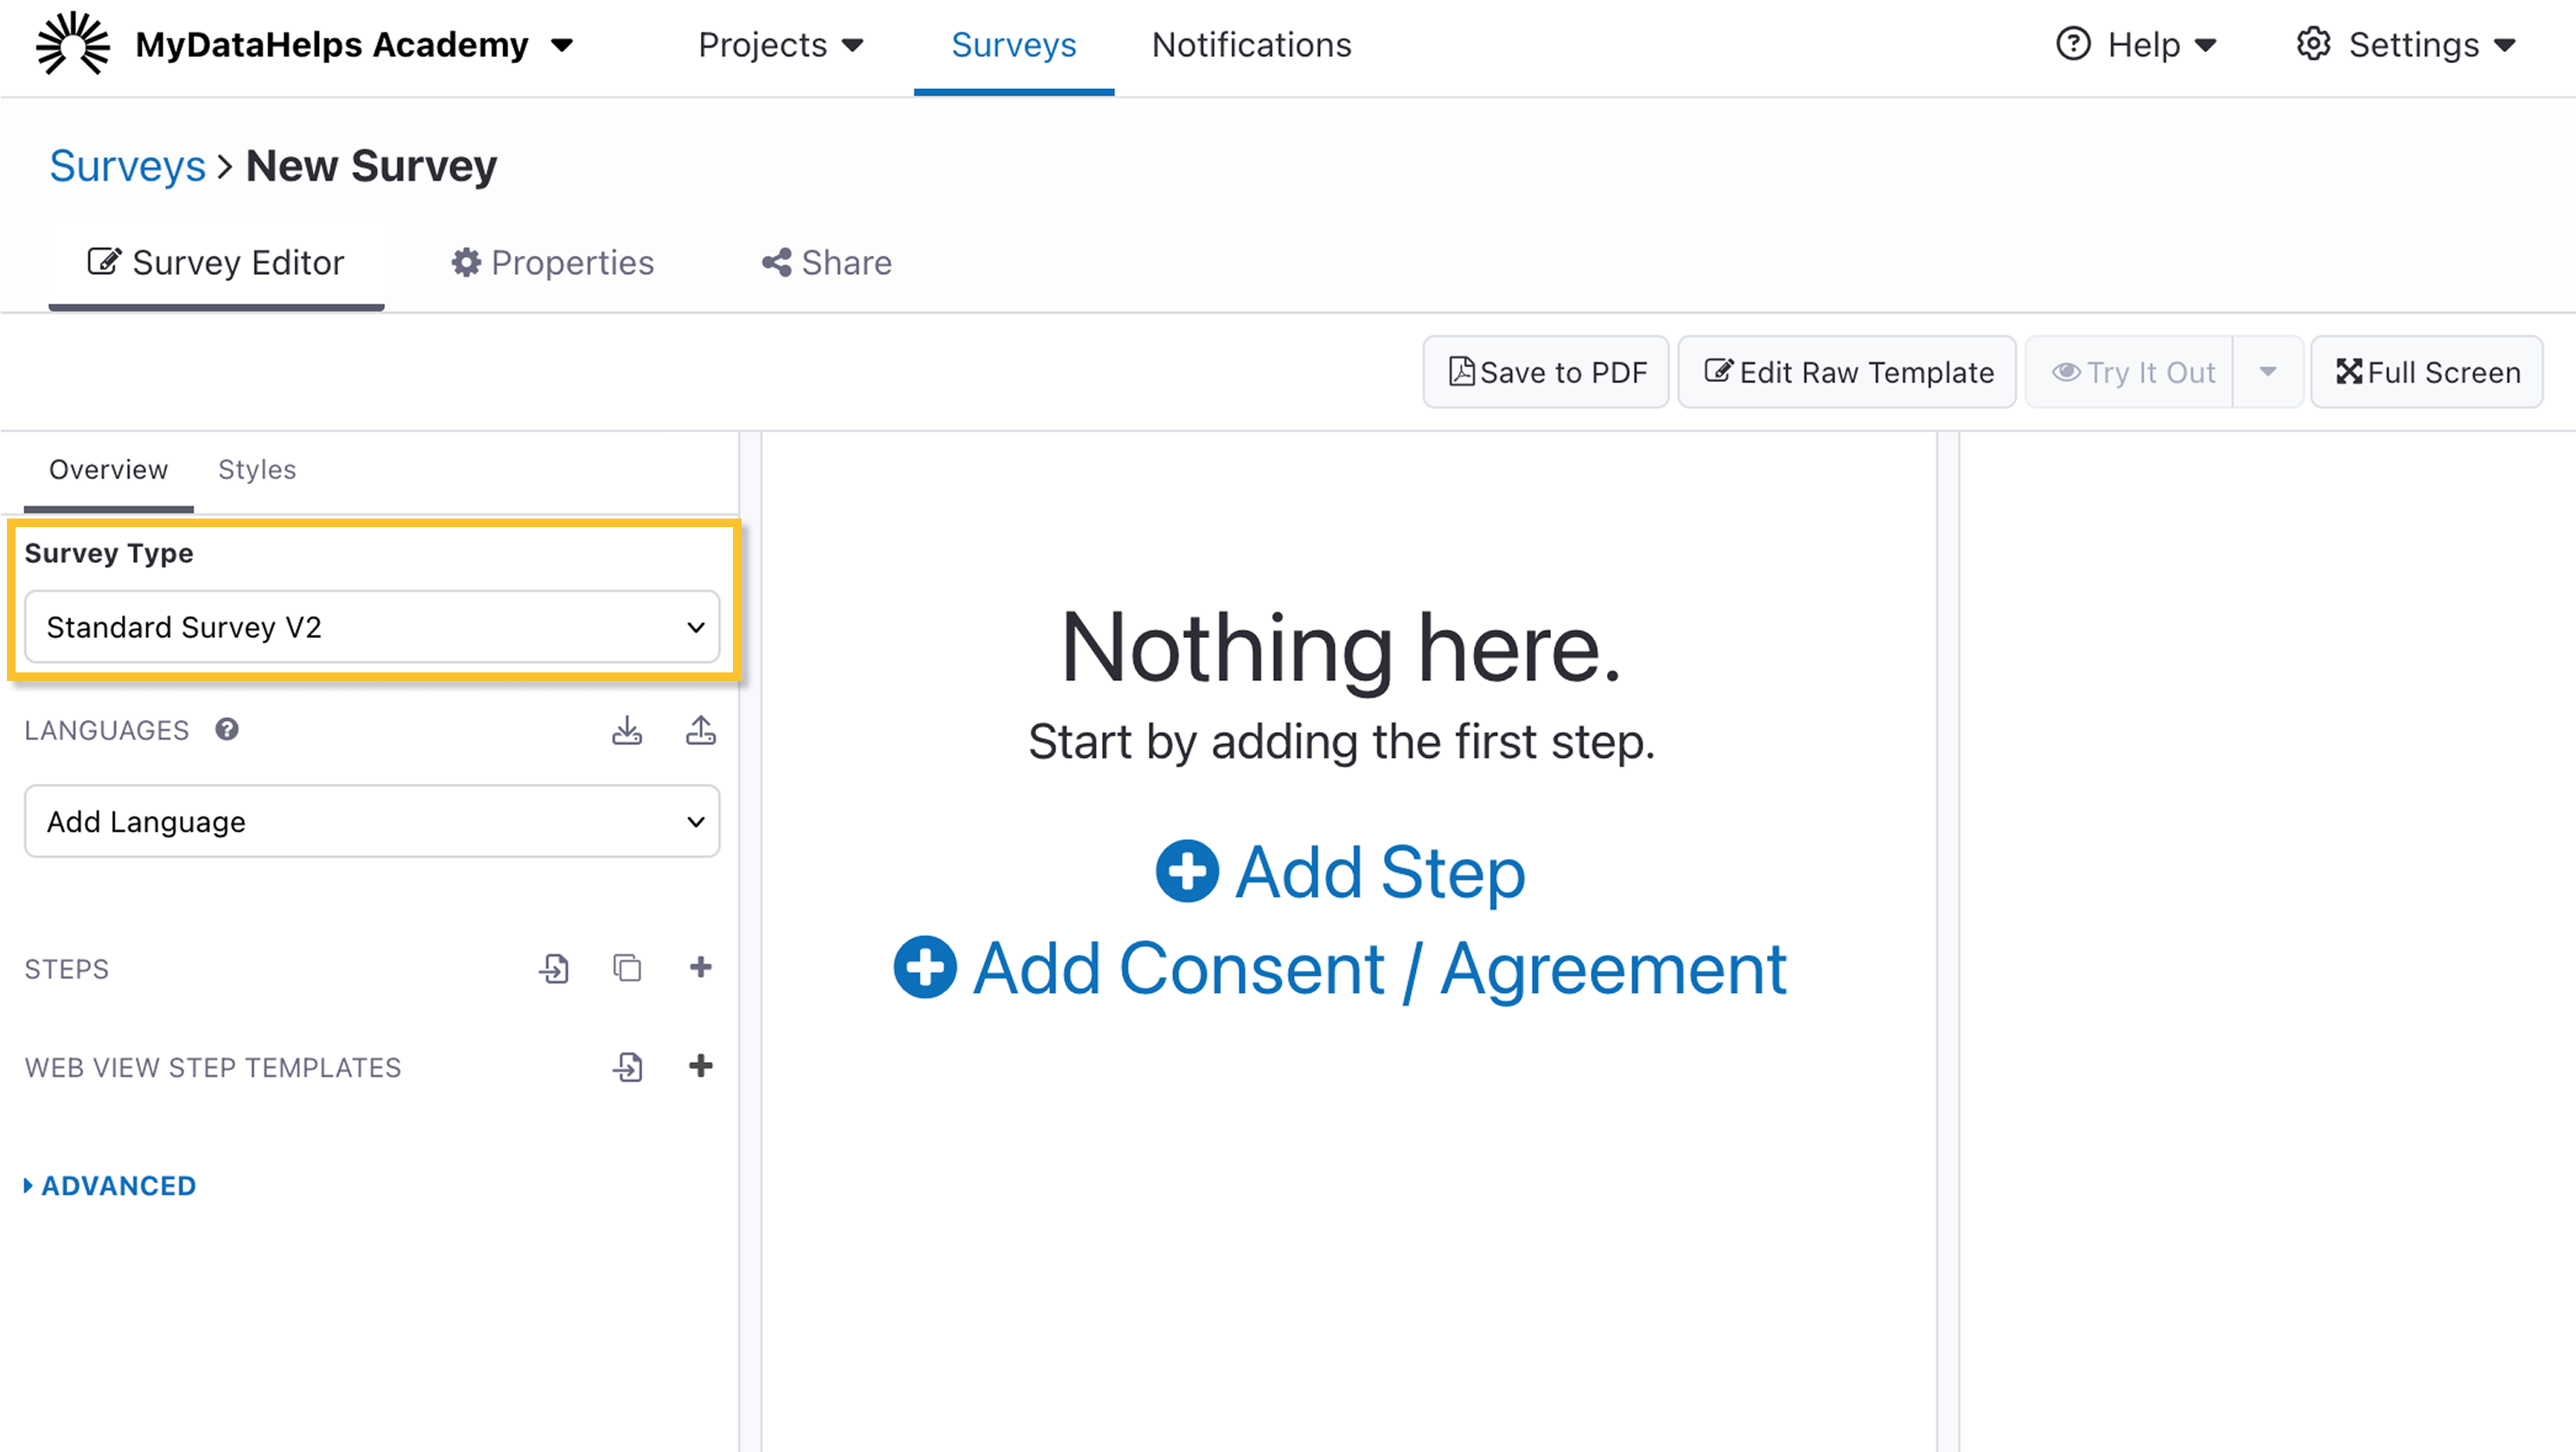Click the Try It Out button

tap(2130, 372)
